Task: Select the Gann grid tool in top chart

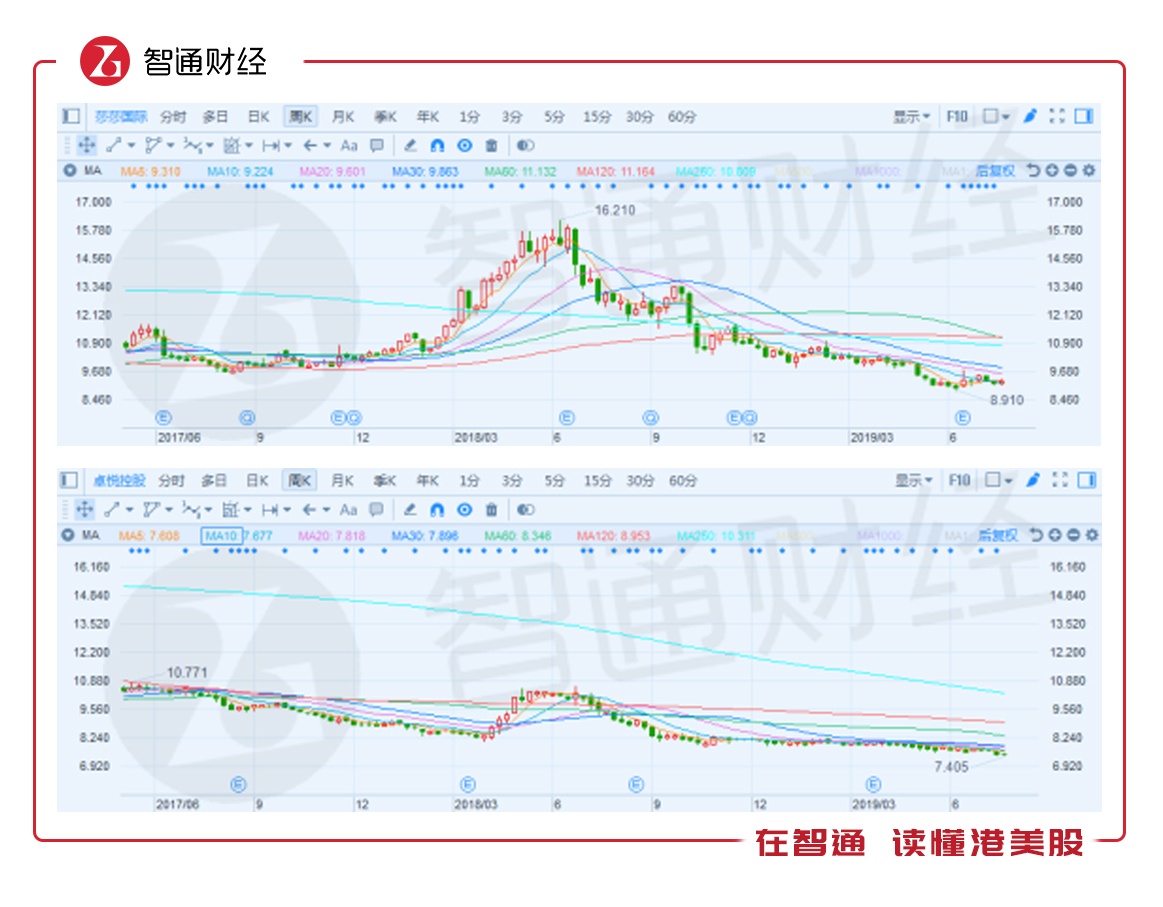Action: [x=231, y=145]
